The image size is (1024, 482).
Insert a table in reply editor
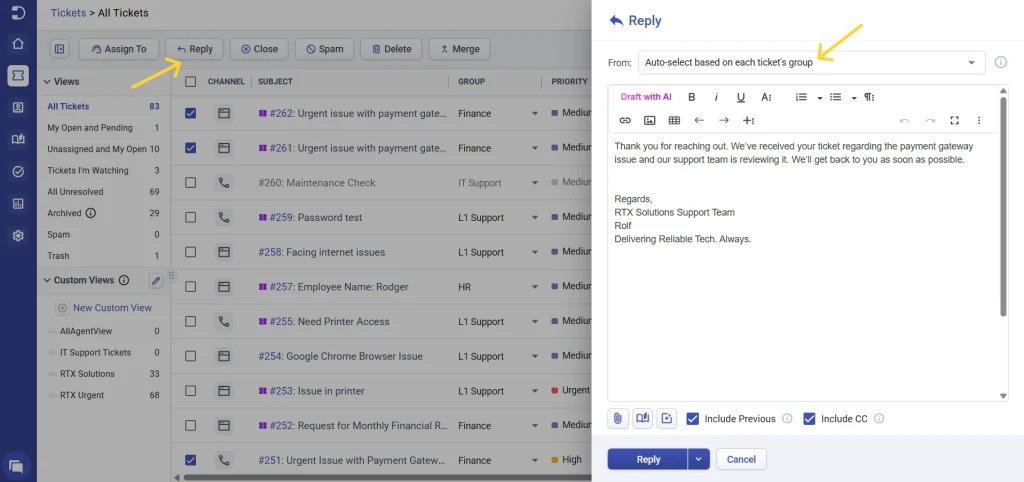tap(674, 120)
